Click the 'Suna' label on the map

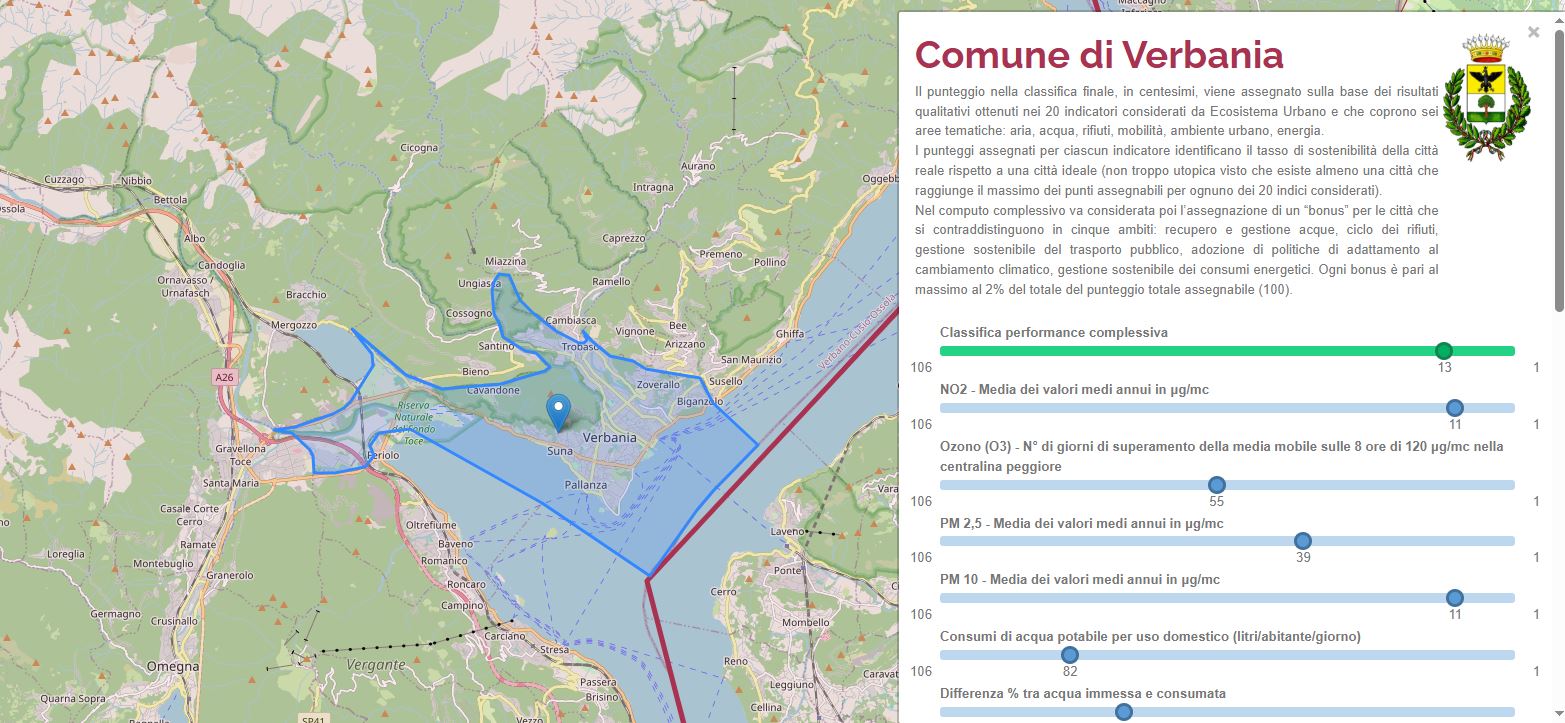560,451
